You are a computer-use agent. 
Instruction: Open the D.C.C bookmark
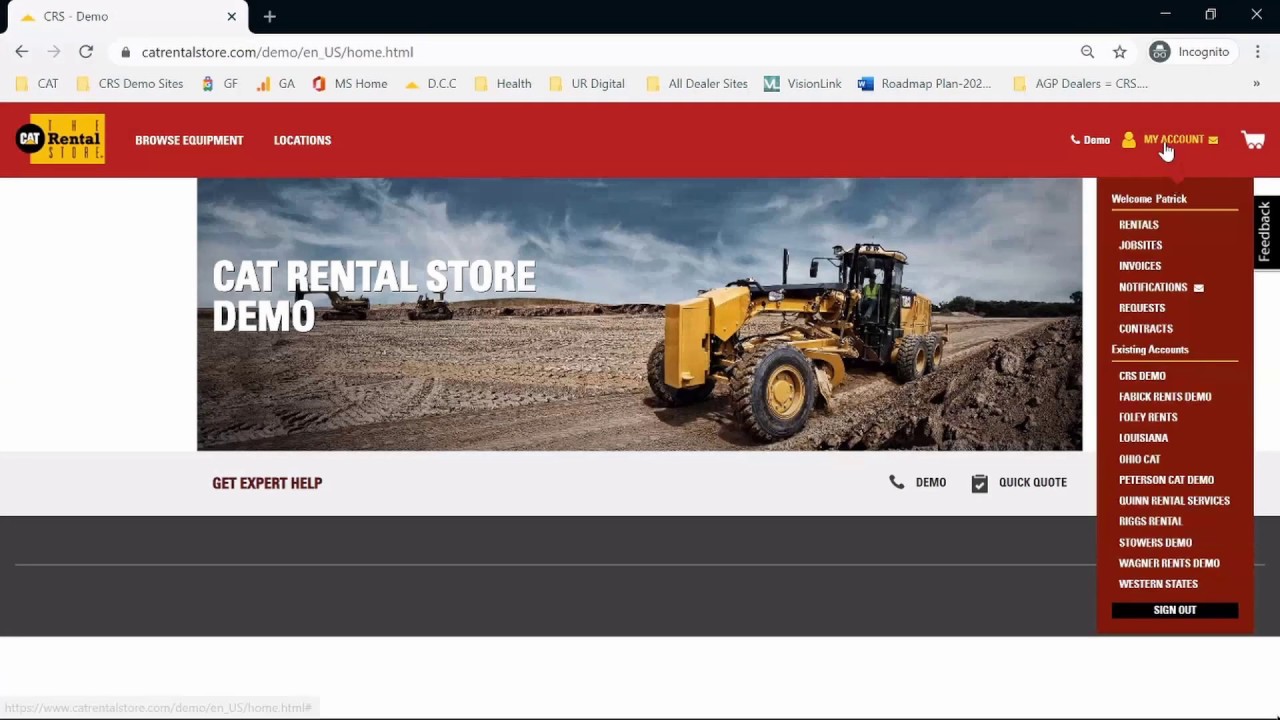coord(431,84)
